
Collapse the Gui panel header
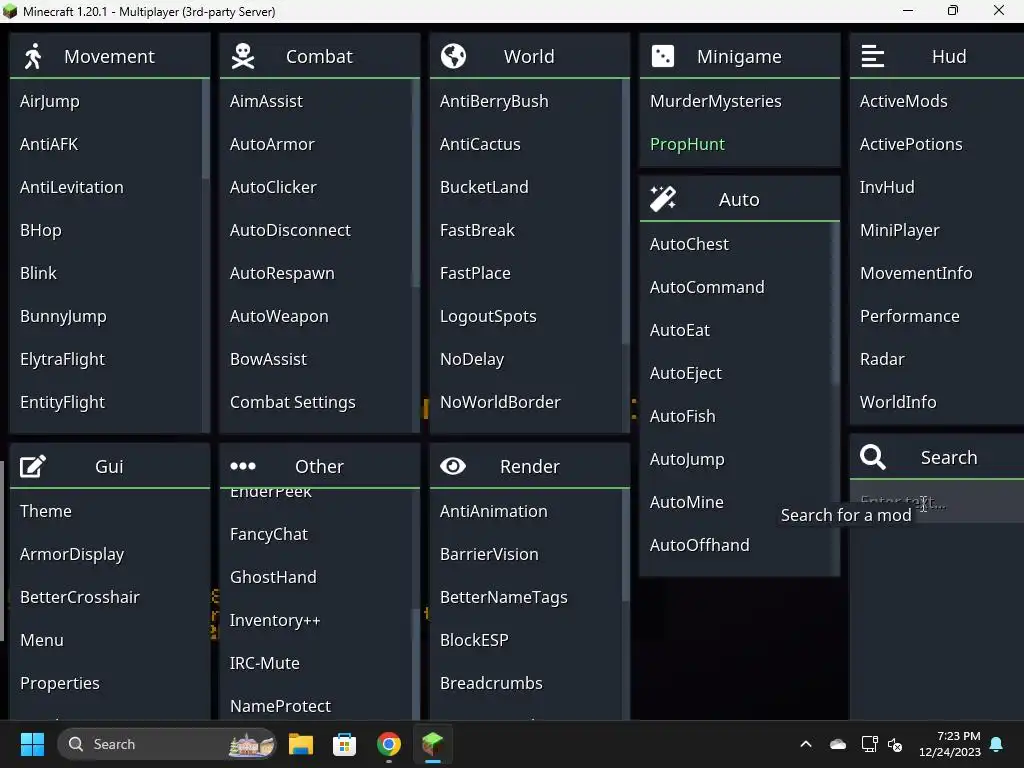pyautogui.click(x=110, y=466)
